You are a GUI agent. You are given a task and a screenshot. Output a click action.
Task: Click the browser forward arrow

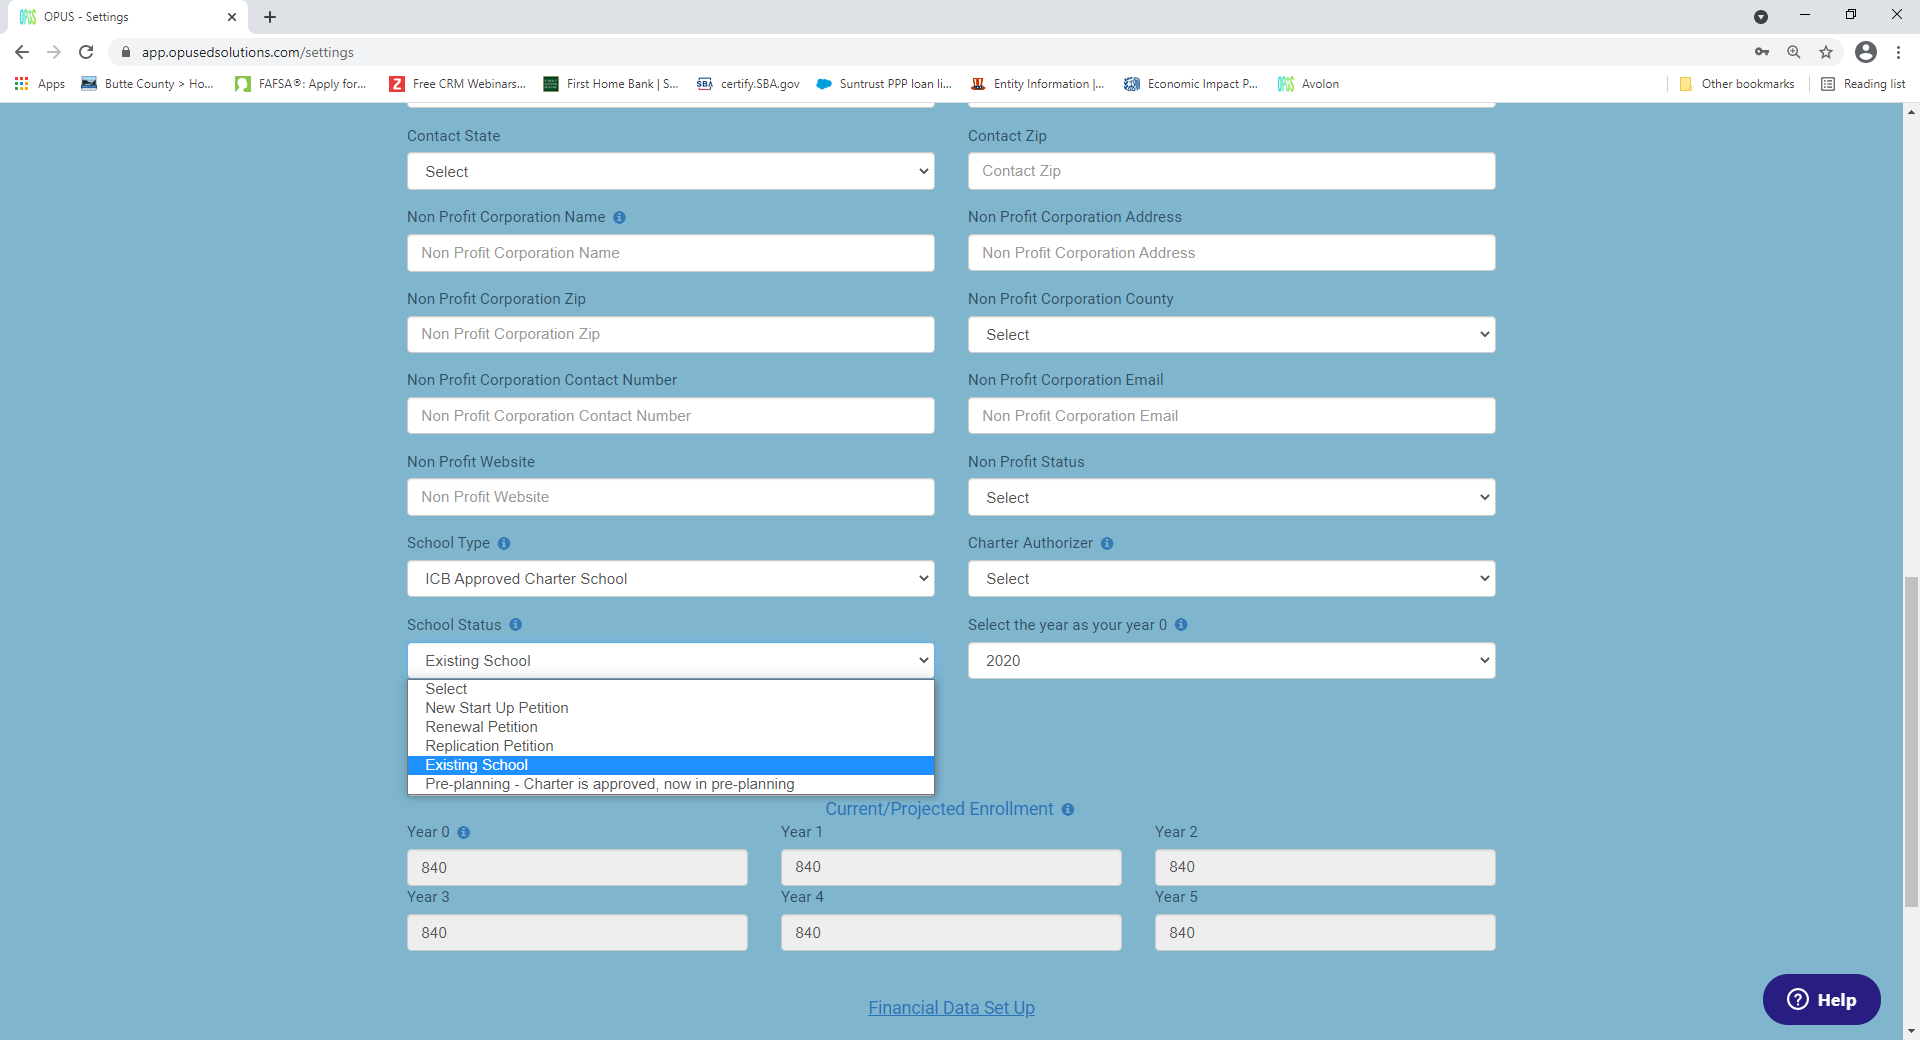click(54, 52)
